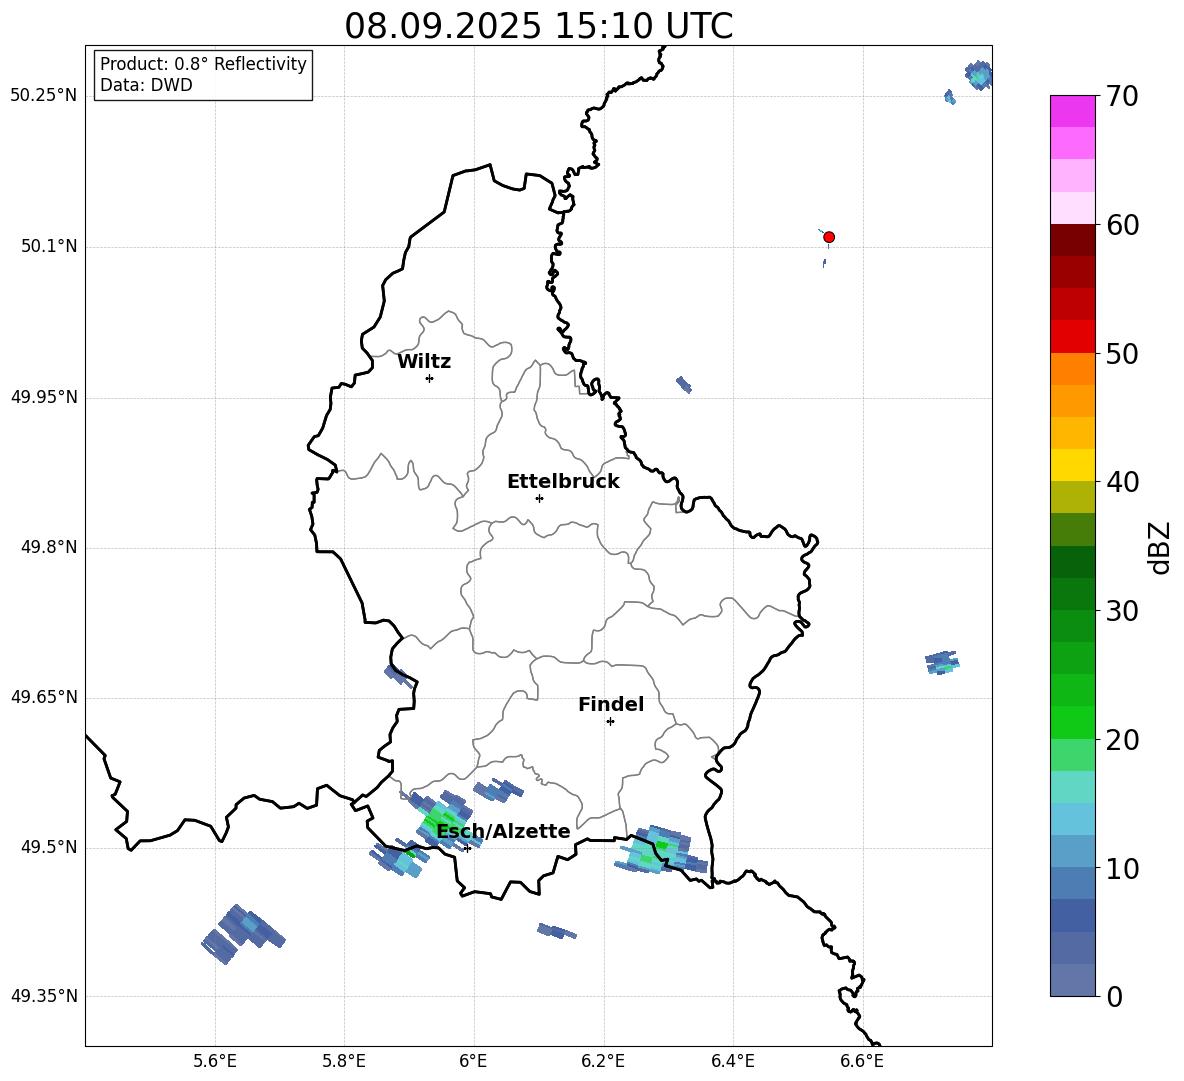Click the Ettelbruck station cross marker

(539, 498)
